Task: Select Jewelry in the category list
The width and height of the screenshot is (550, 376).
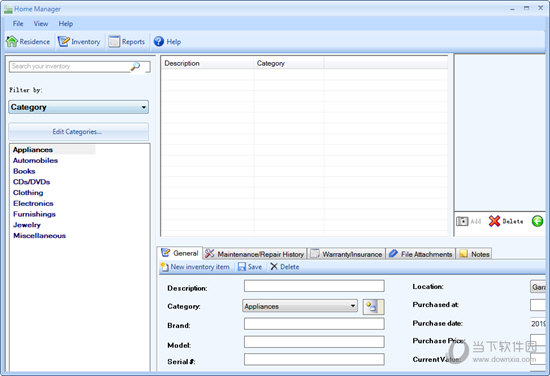Action: click(x=27, y=225)
